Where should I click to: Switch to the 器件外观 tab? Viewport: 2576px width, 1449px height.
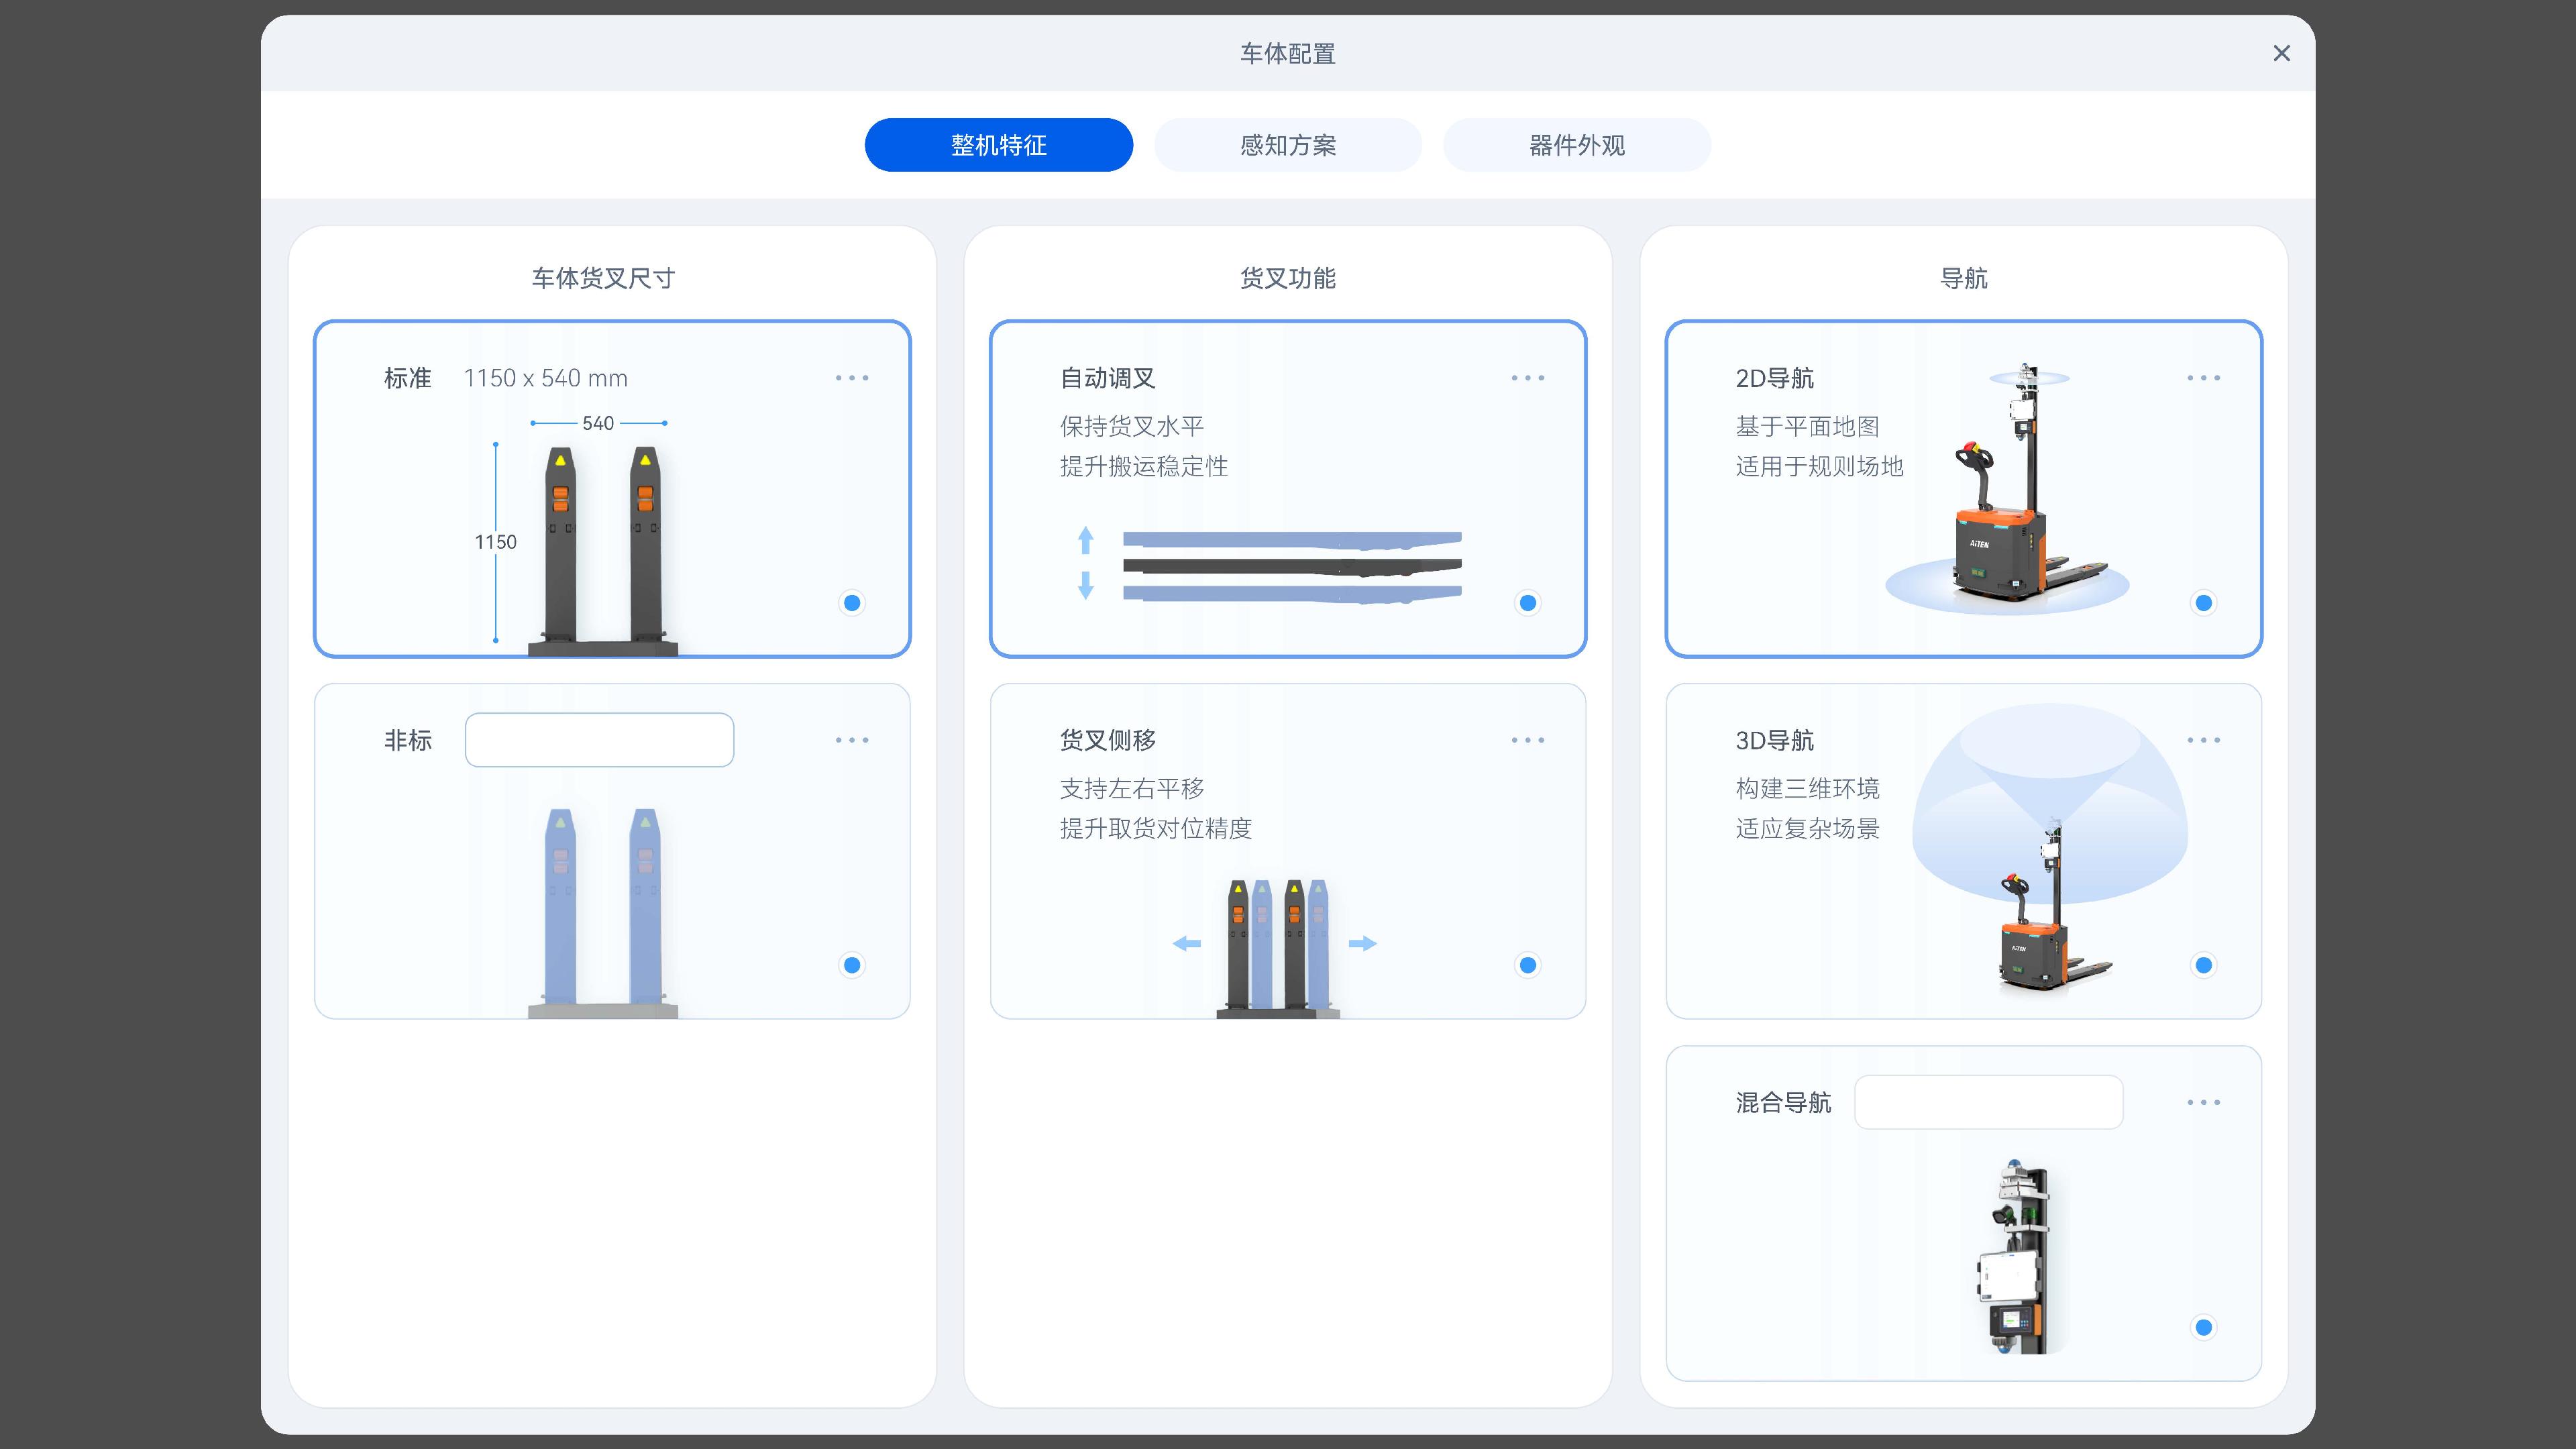(1576, 144)
